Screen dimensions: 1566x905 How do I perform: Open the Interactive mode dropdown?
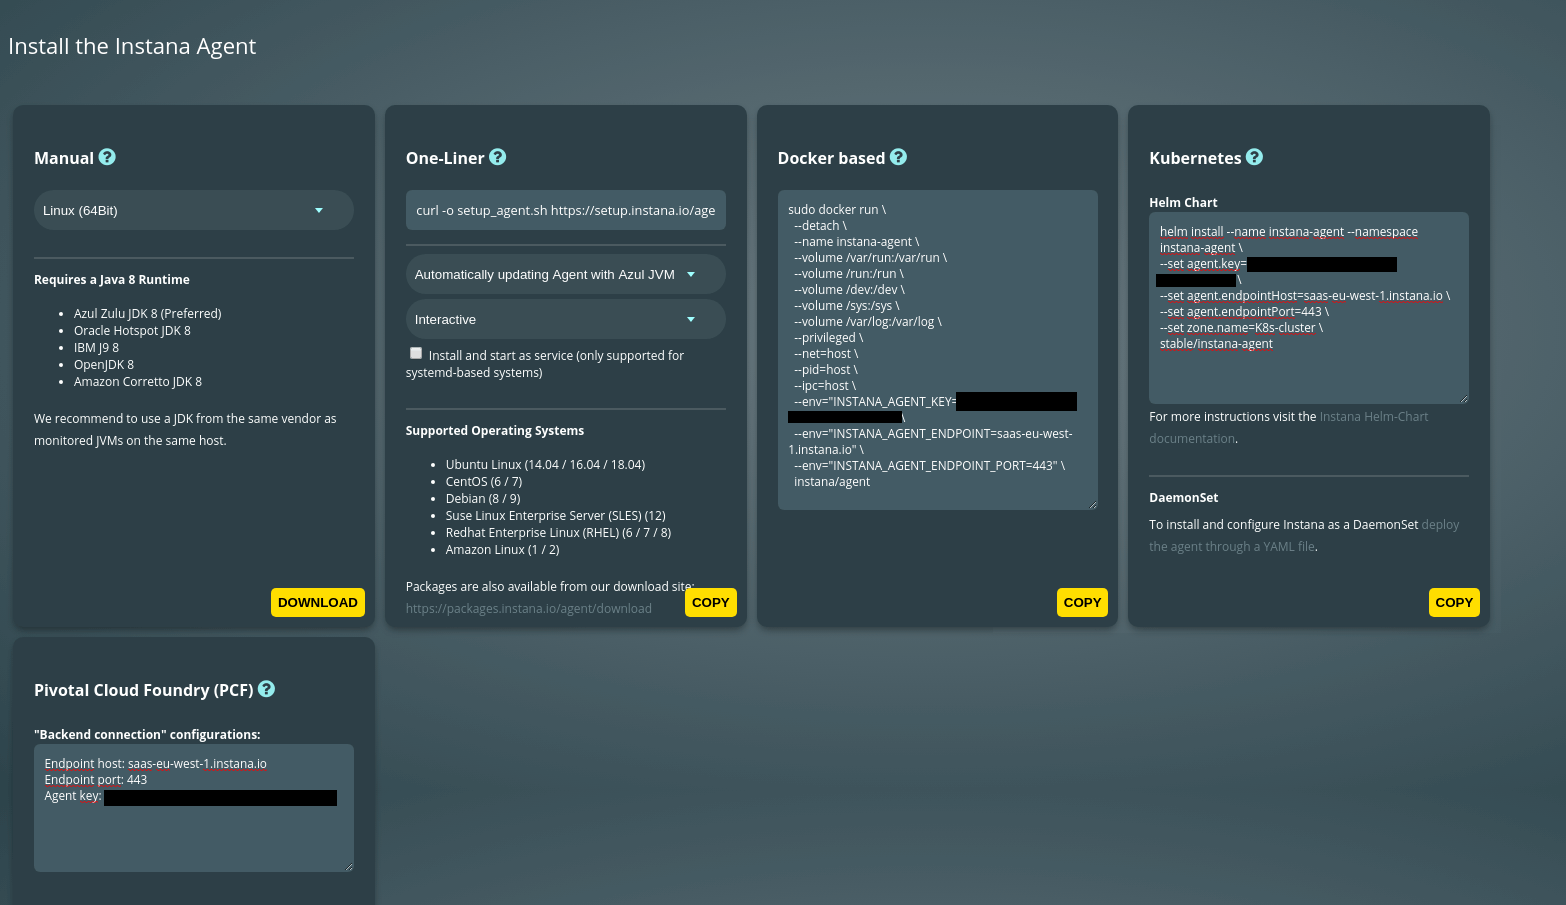click(565, 319)
